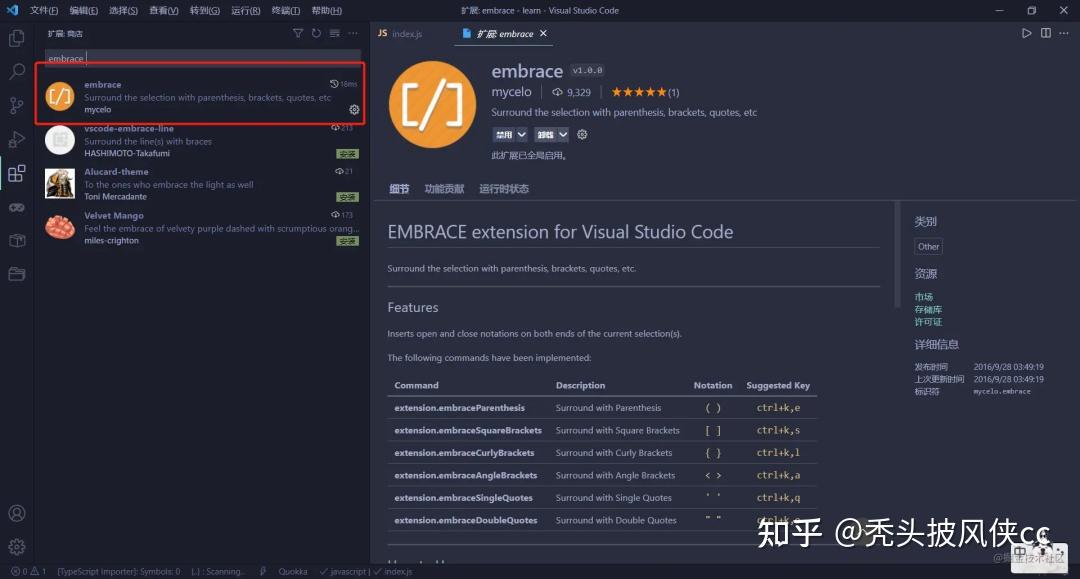Install Velvet Mango with 安装 button

[347, 241]
